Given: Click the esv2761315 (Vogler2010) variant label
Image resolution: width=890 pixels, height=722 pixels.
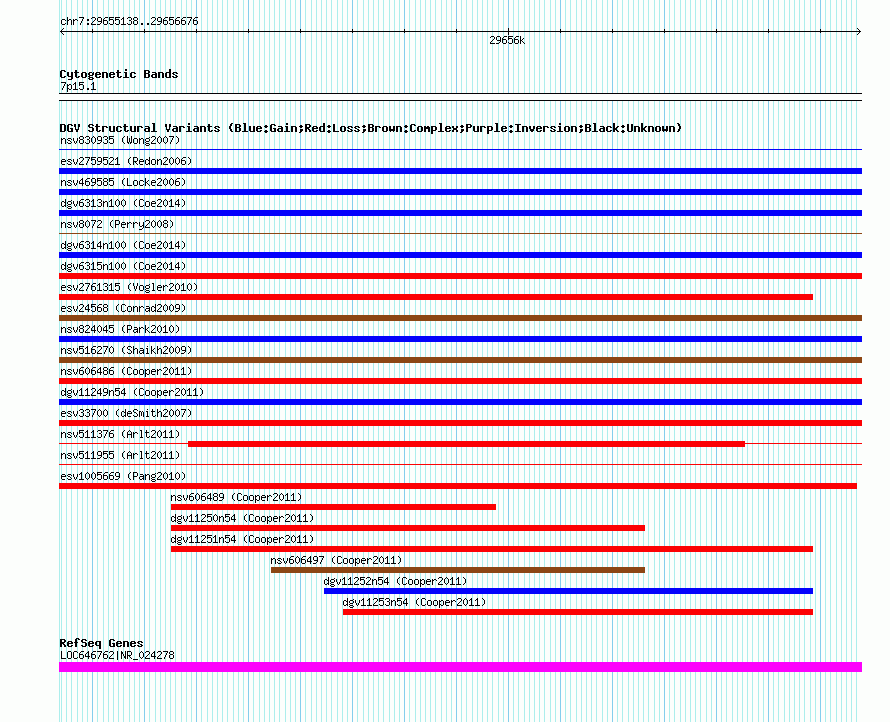Looking at the screenshot, I should 129,287.
